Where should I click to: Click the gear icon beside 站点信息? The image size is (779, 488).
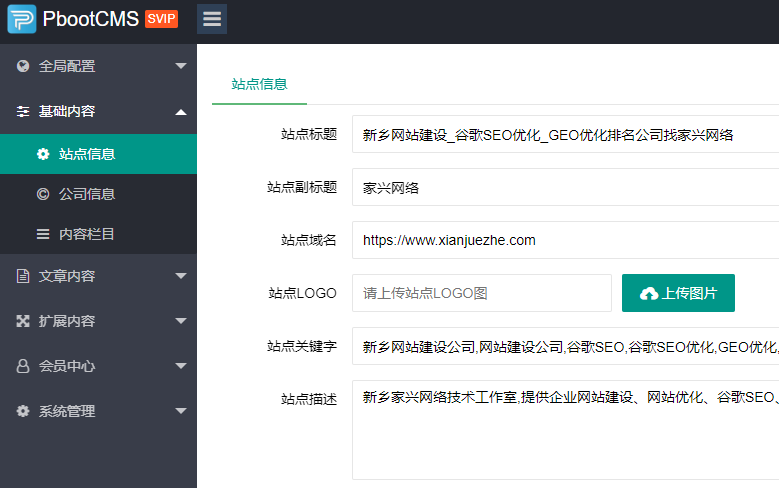coord(43,154)
